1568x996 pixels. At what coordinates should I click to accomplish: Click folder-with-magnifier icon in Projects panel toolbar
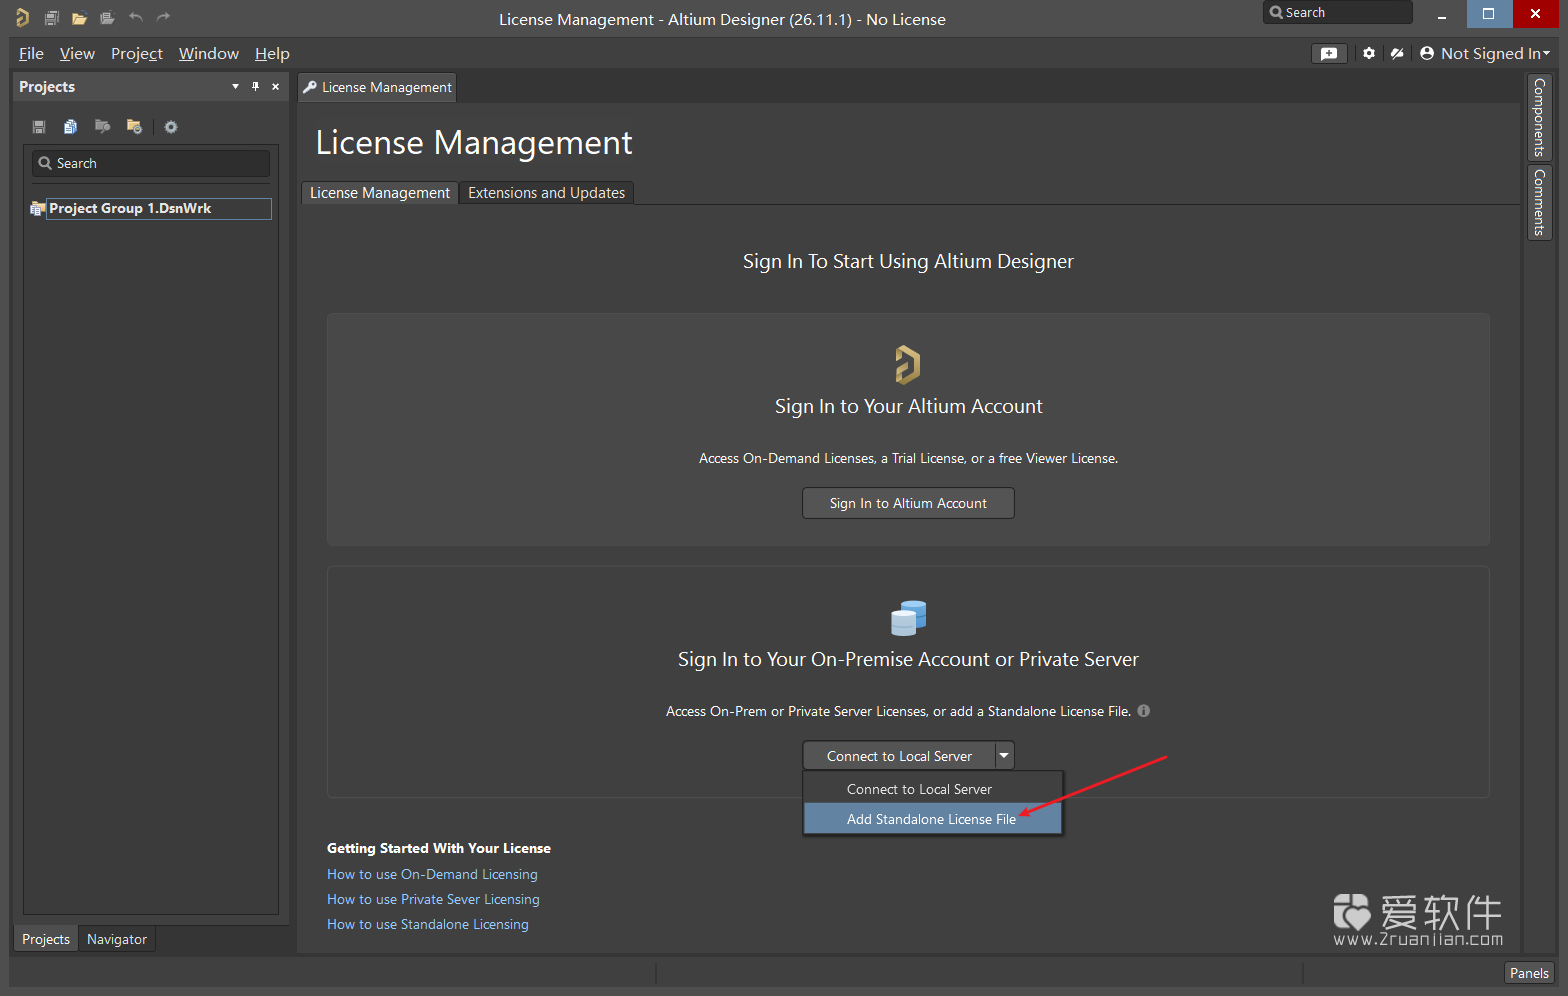coord(102,126)
